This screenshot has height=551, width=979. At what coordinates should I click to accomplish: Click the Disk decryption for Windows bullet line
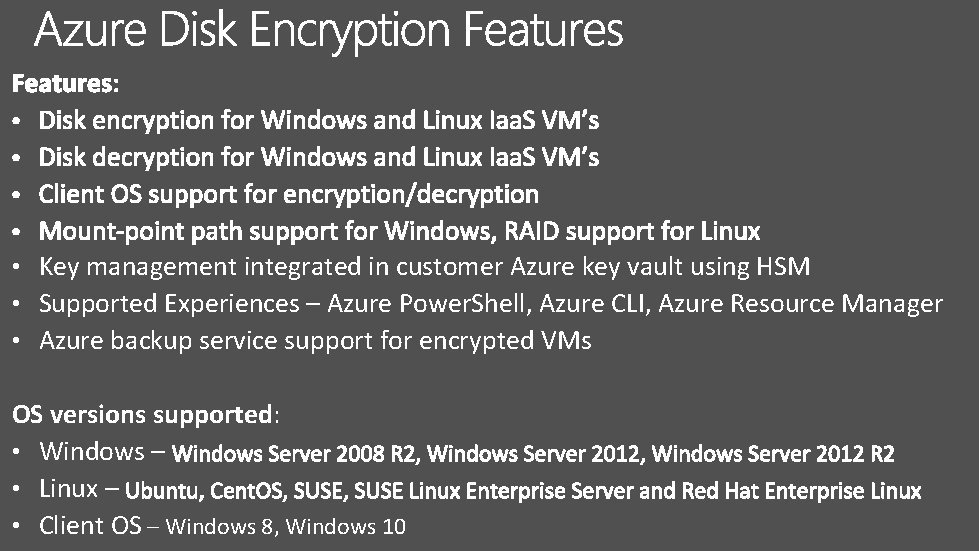pyautogui.click(x=319, y=157)
